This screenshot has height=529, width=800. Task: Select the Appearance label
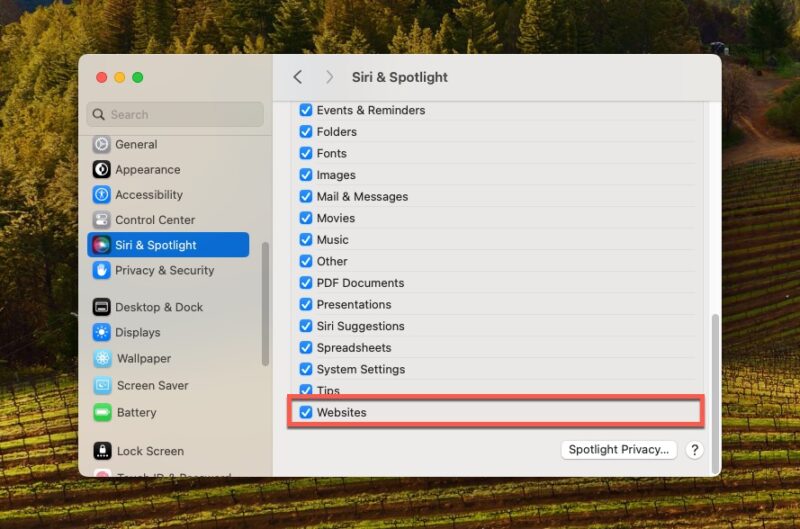[148, 169]
